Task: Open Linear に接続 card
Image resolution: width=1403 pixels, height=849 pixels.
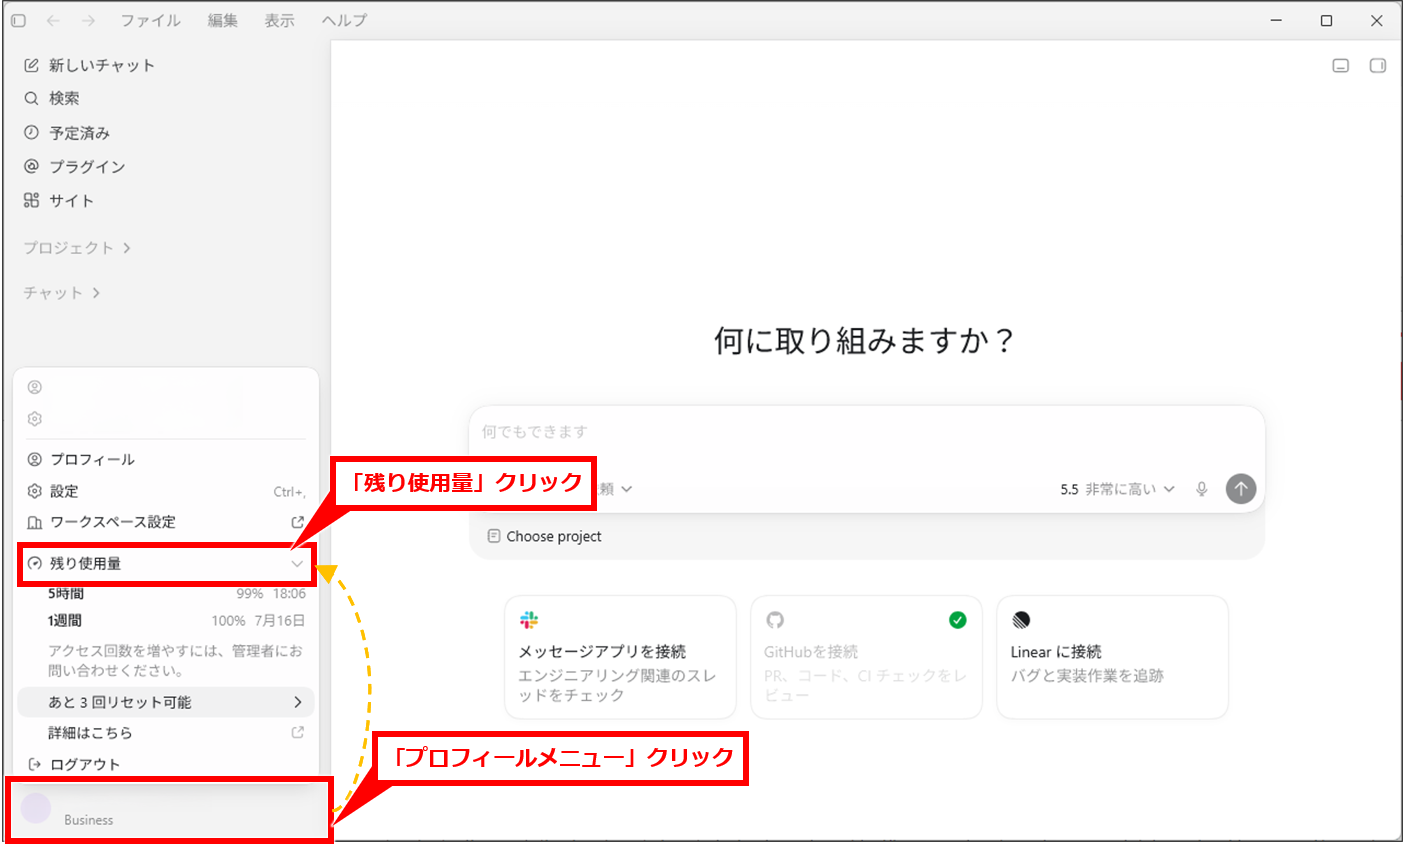Action: [1112, 657]
